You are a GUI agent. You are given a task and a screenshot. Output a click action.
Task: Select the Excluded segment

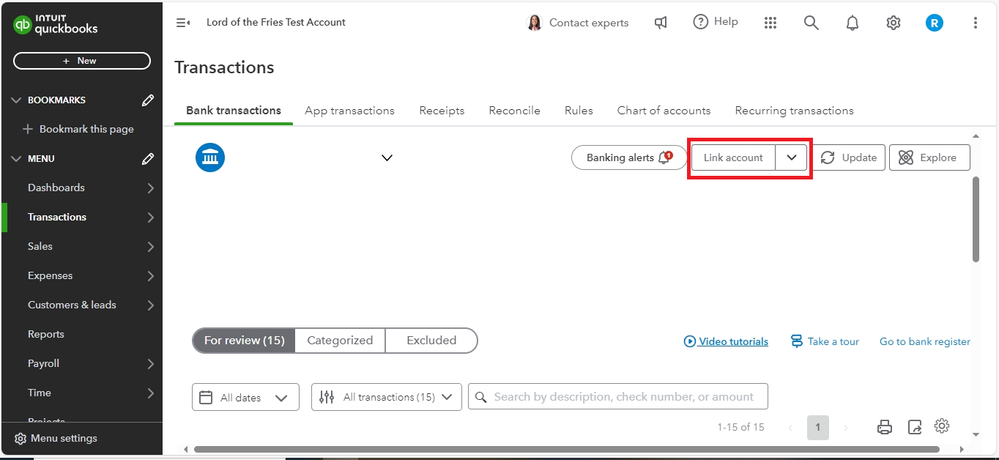[431, 340]
